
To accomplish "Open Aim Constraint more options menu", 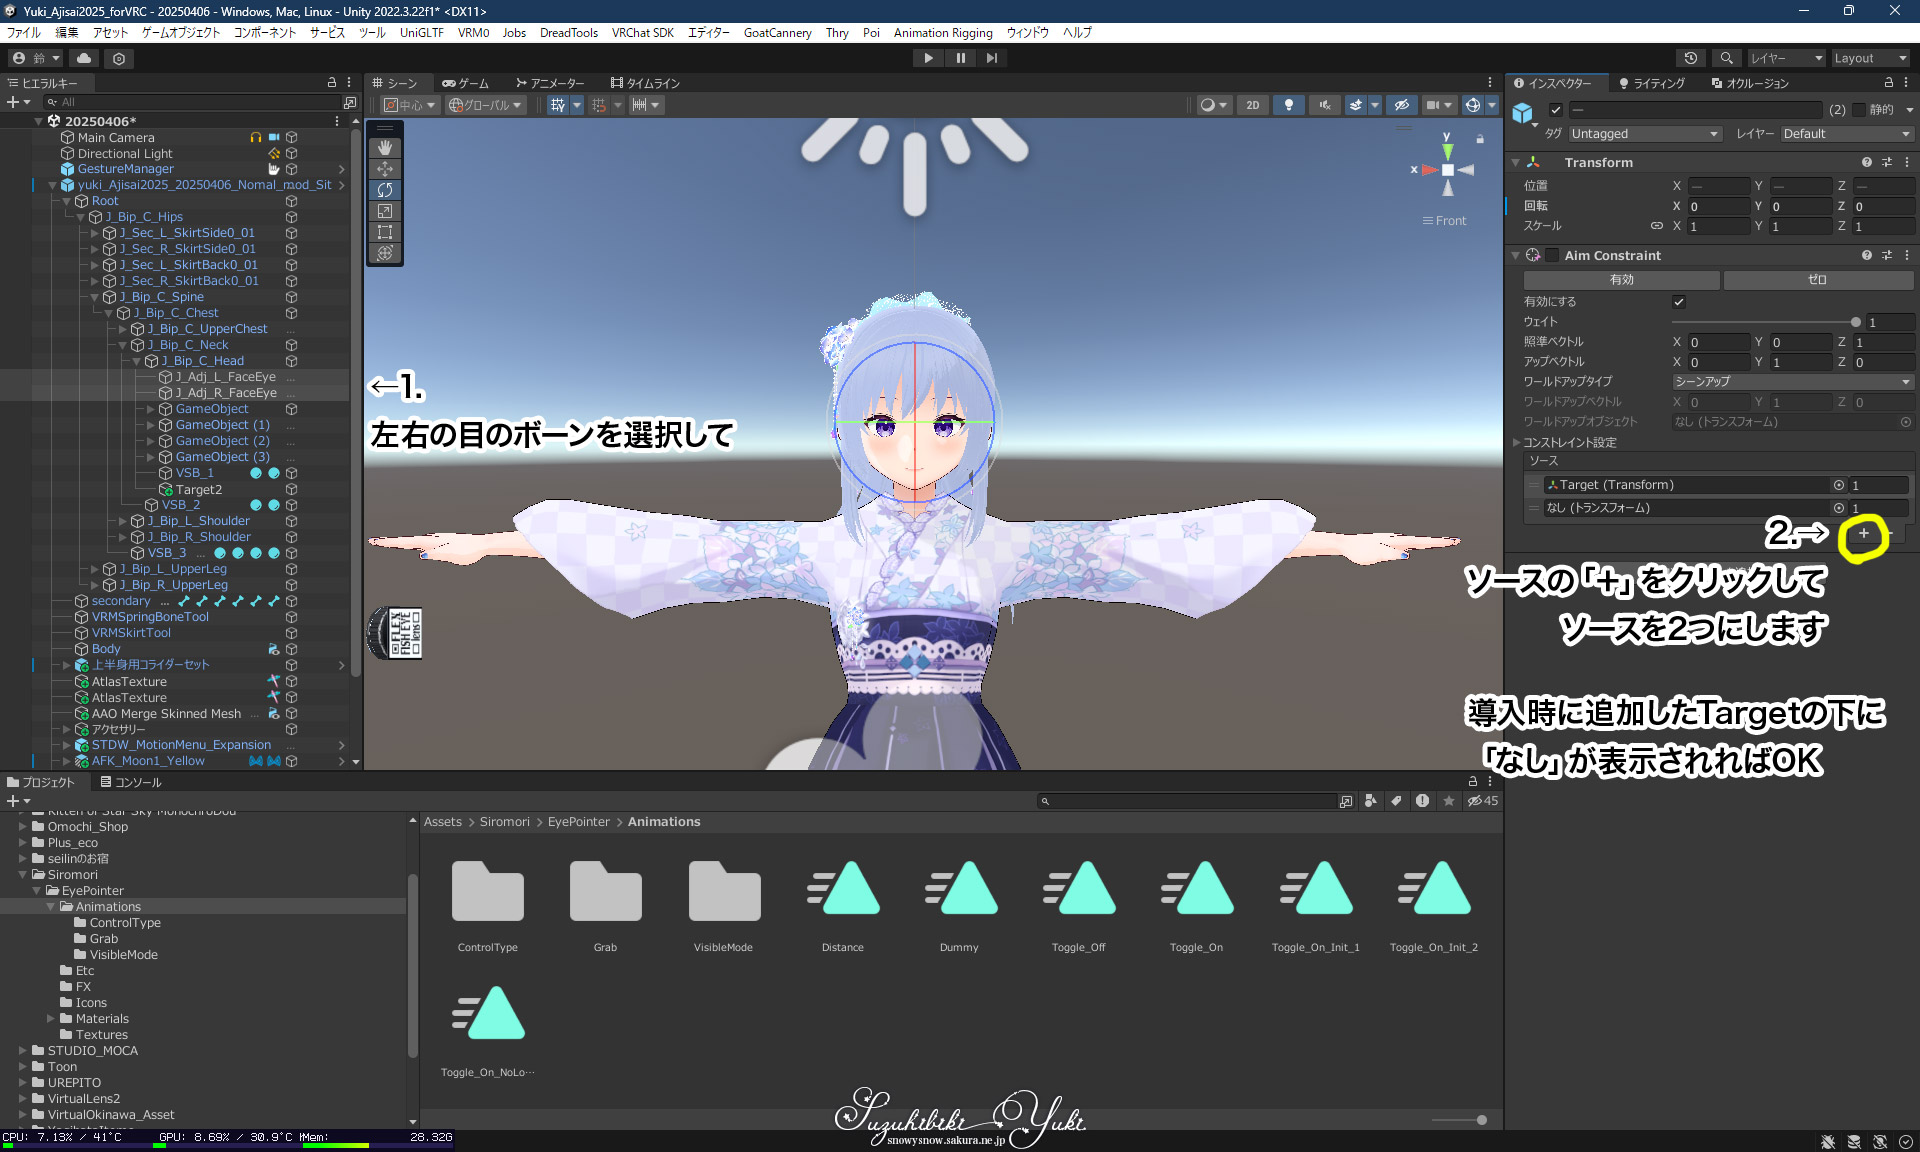I will pos(1906,255).
